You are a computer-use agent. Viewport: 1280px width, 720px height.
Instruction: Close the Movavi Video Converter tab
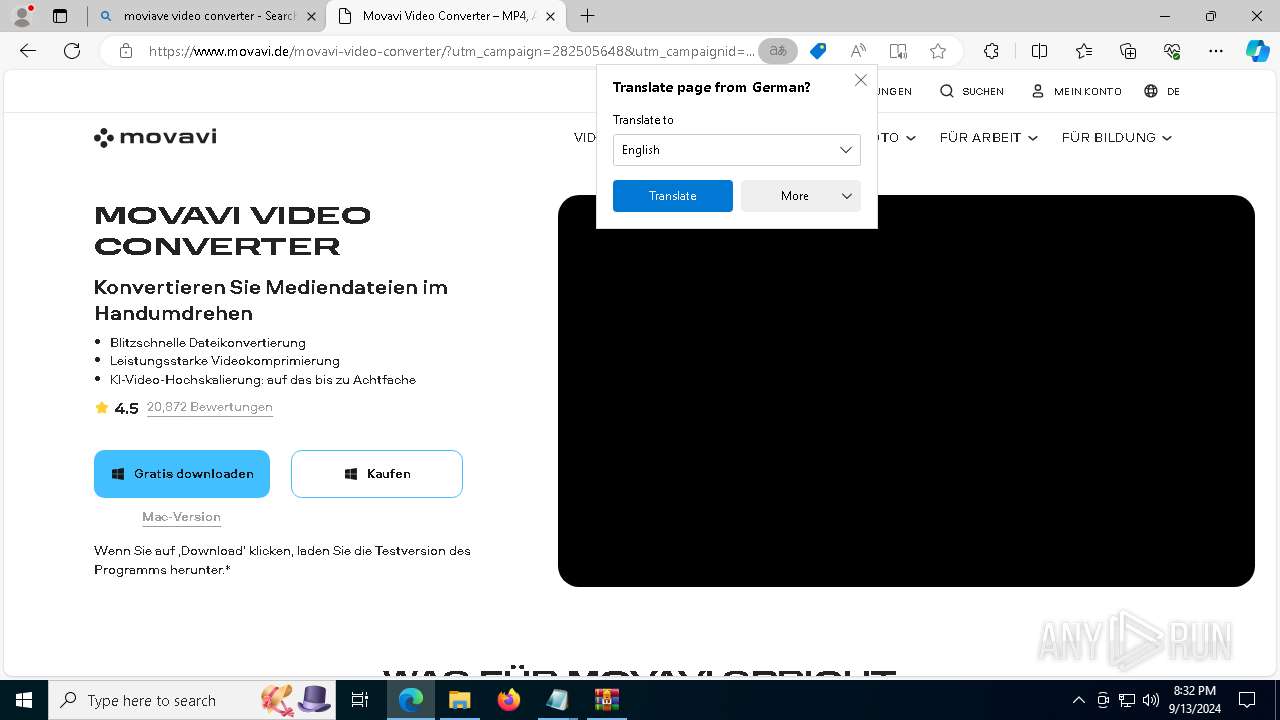(x=550, y=16)
